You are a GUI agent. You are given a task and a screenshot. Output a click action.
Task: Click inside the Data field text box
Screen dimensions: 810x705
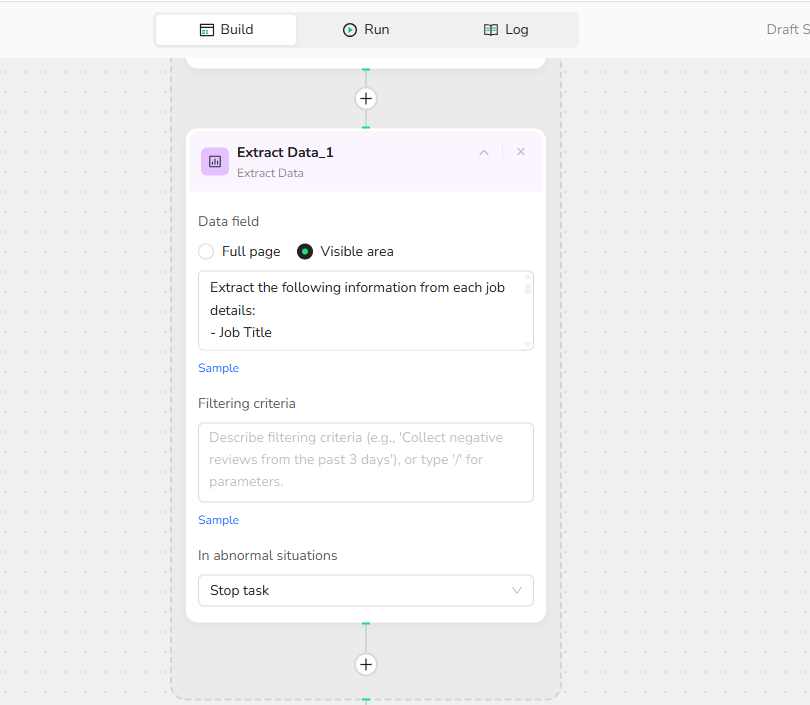[x=360, y=310]
